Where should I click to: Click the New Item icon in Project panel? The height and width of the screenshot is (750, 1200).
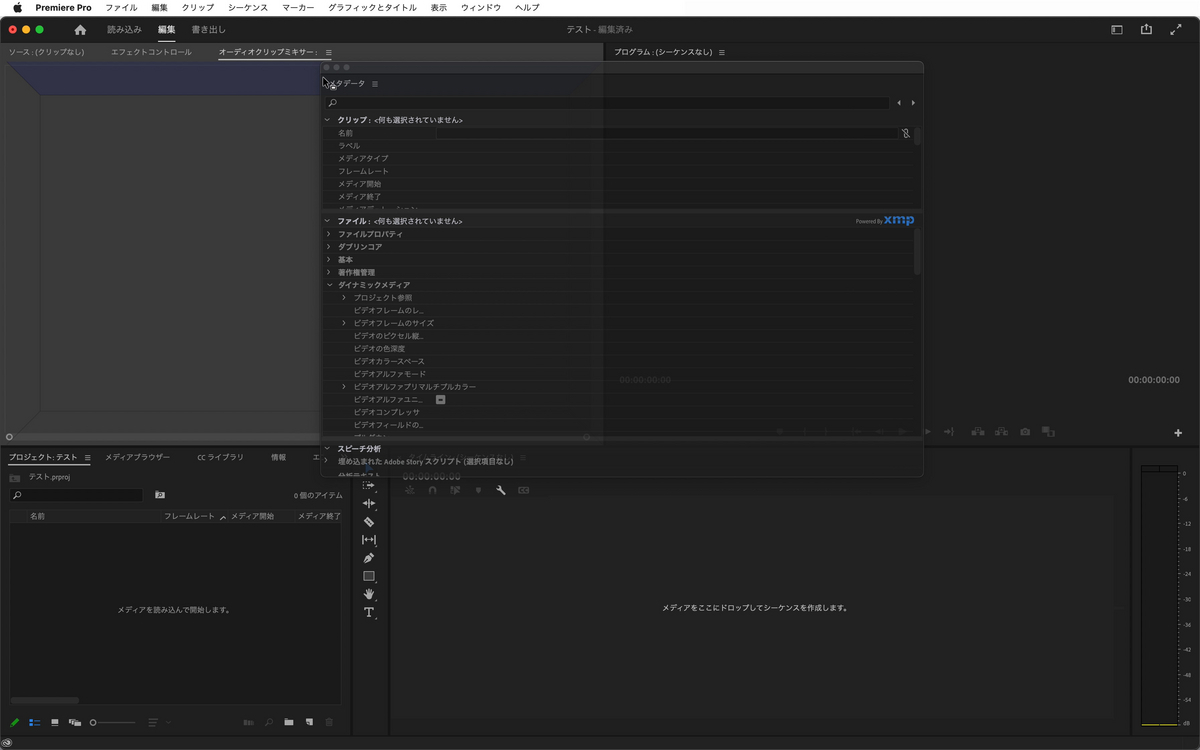309,722
